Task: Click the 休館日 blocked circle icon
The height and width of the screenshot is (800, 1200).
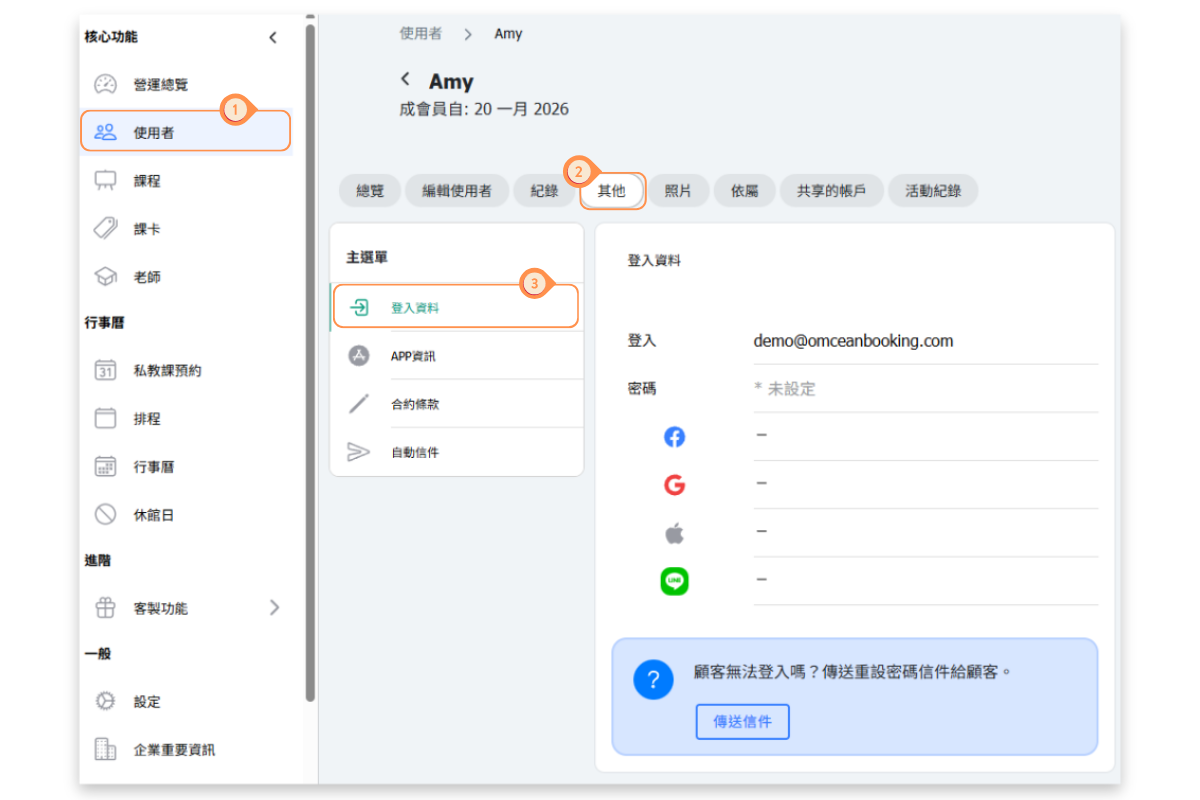Action: [x=106, y=515]
